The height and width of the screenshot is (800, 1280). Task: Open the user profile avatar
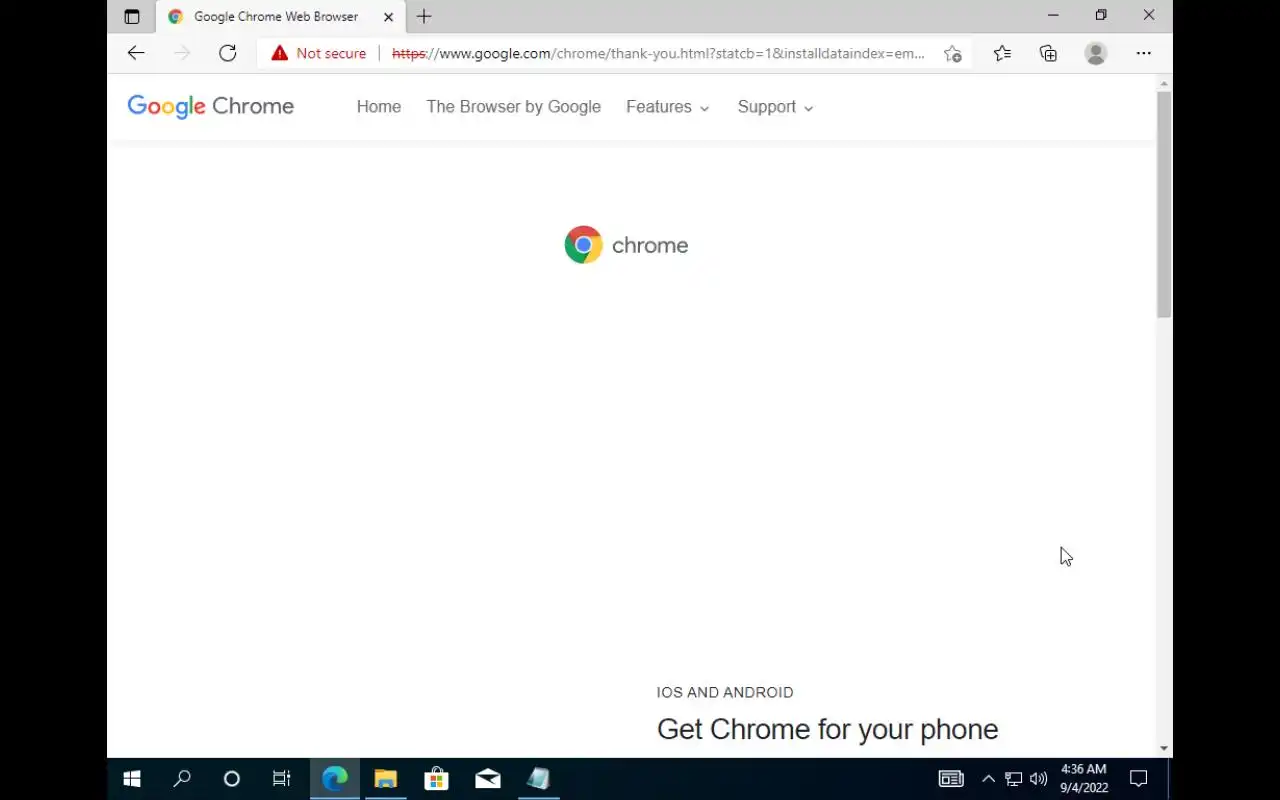[1096, 54]
